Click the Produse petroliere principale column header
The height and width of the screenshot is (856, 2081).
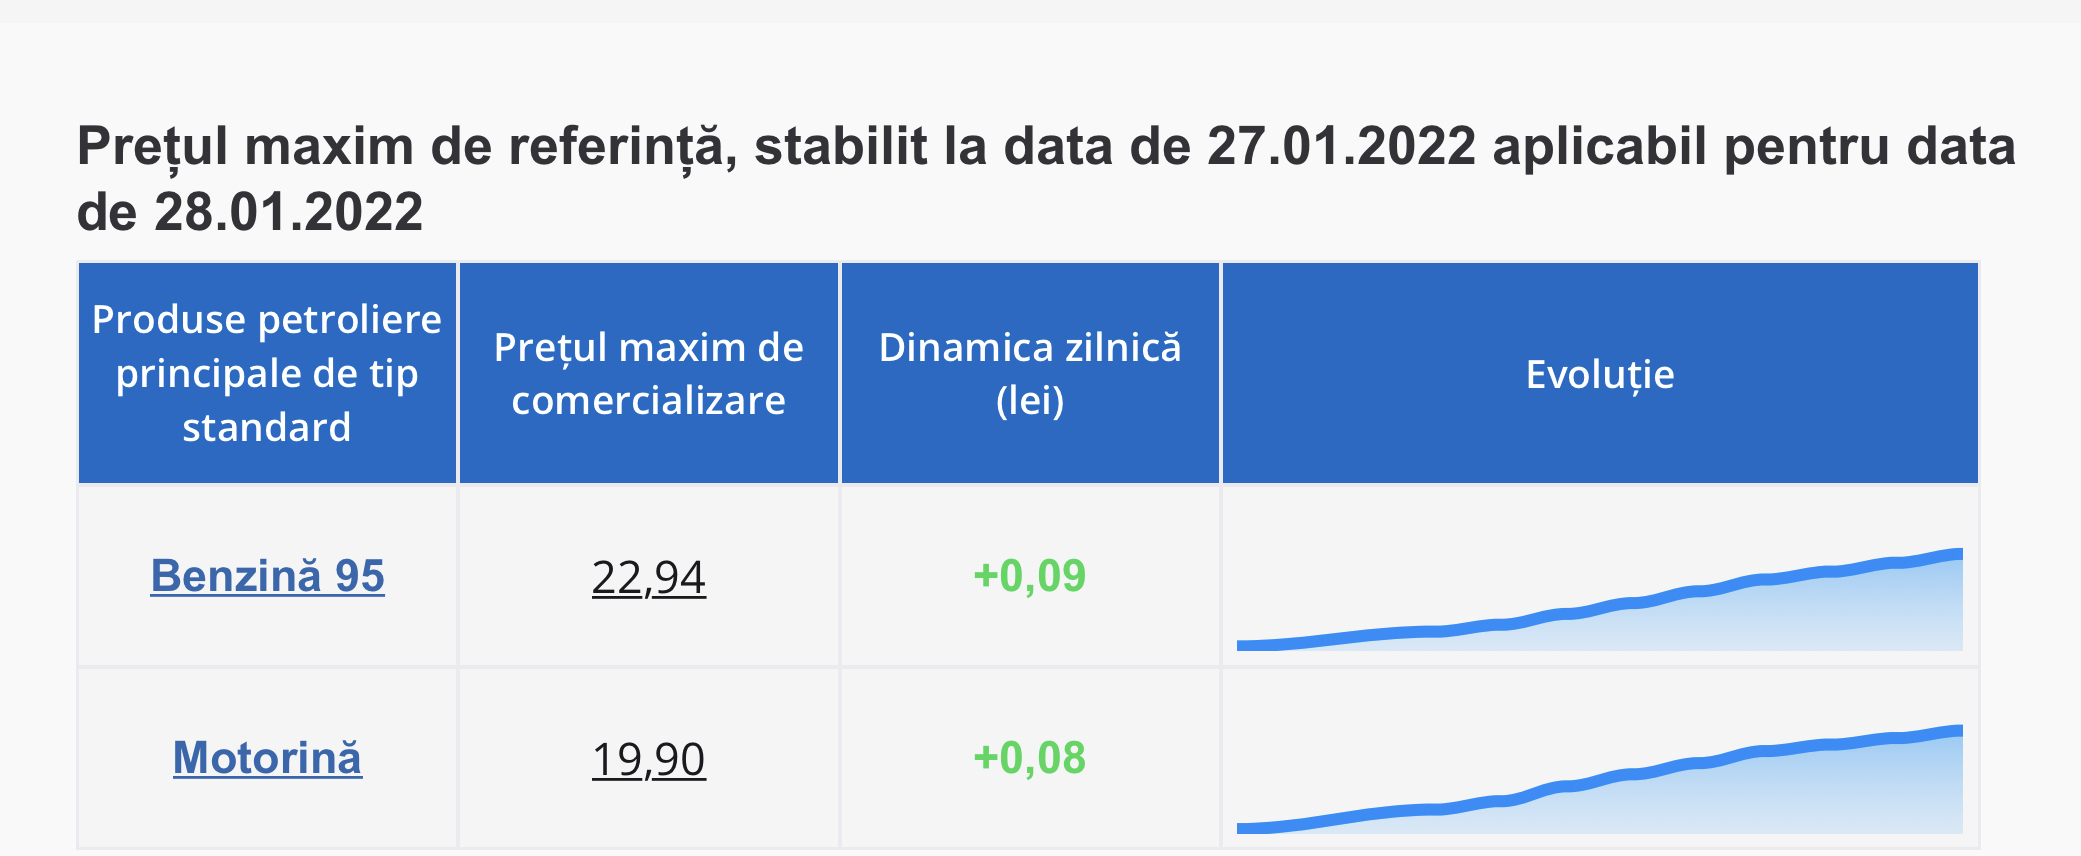(267, 374)
